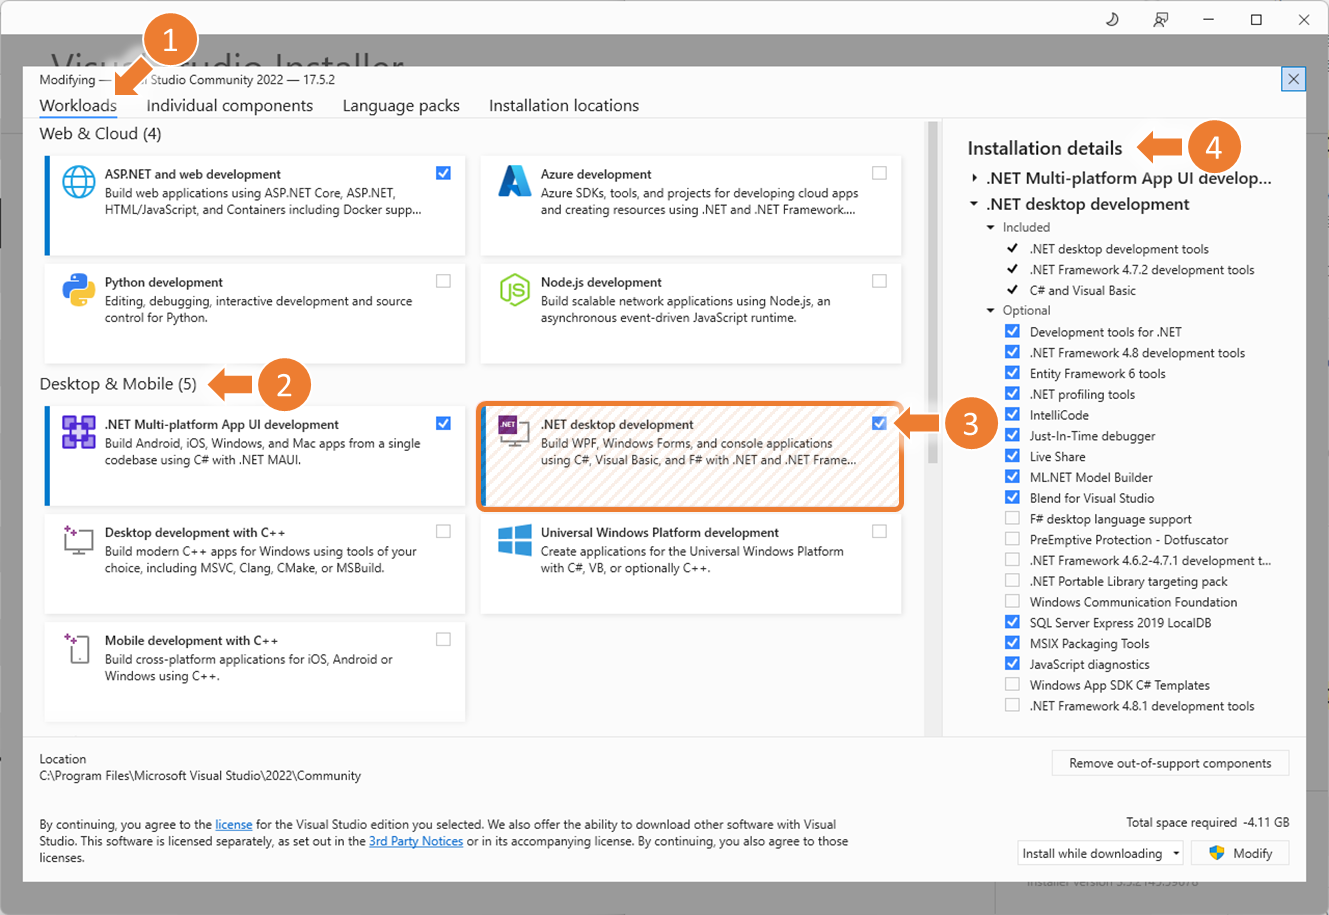Screen dimensions: 1329x915
Task: Click Remove out-of-support components button
Action: point(1170,763)
